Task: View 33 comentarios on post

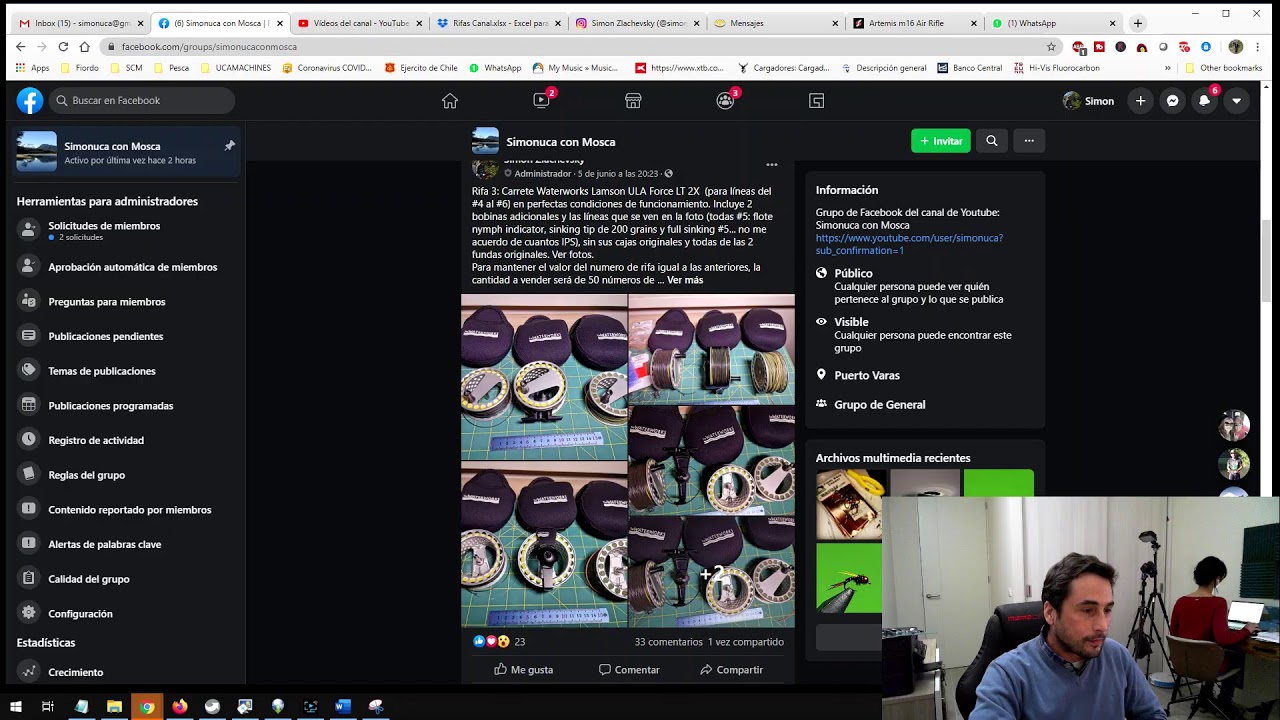Action: tap(668, 642)
